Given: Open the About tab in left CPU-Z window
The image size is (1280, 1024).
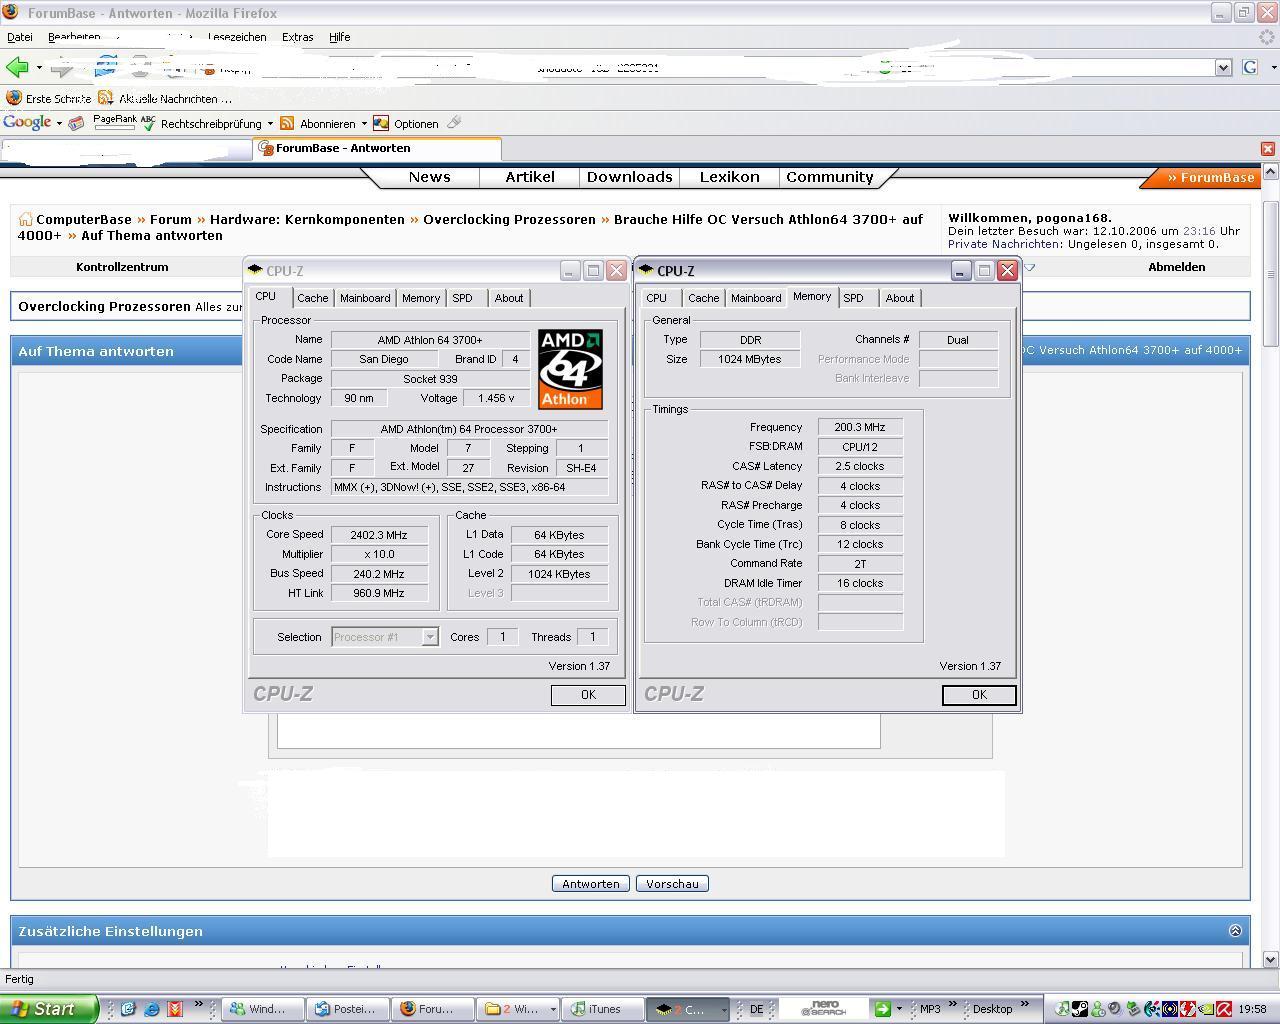Looking at the screenshot, I should click(509, 298).
